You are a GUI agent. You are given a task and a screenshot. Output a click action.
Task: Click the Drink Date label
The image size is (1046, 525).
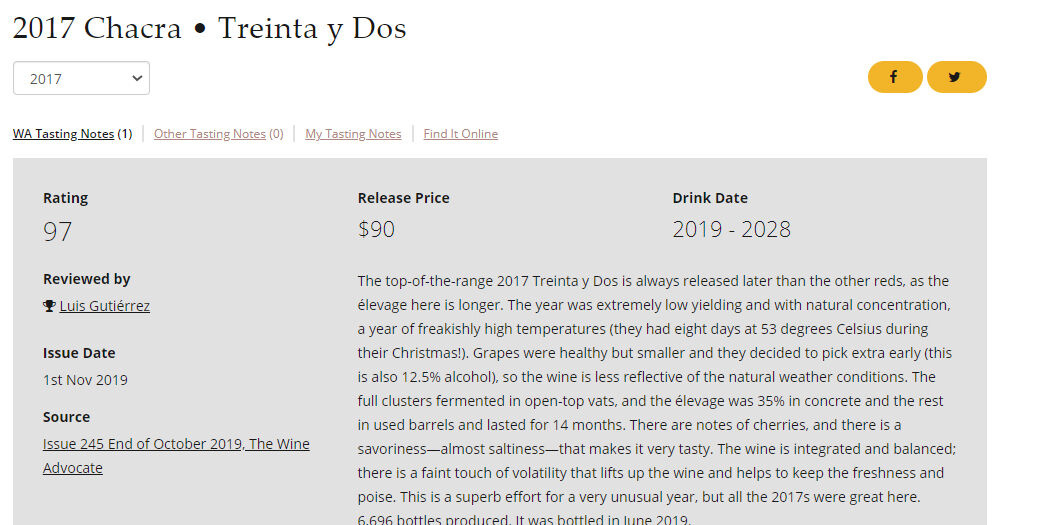click(x=710, y=198)
